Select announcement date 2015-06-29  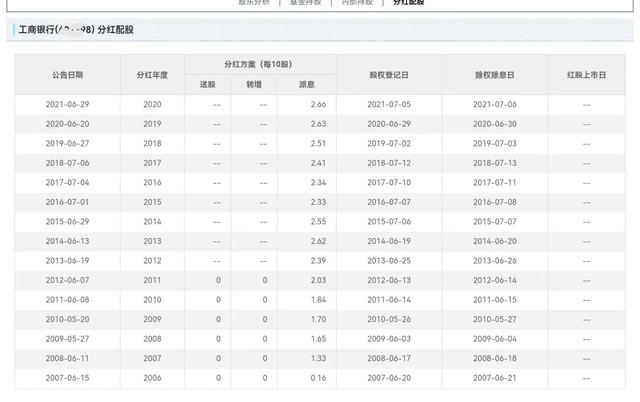[67, 222]
